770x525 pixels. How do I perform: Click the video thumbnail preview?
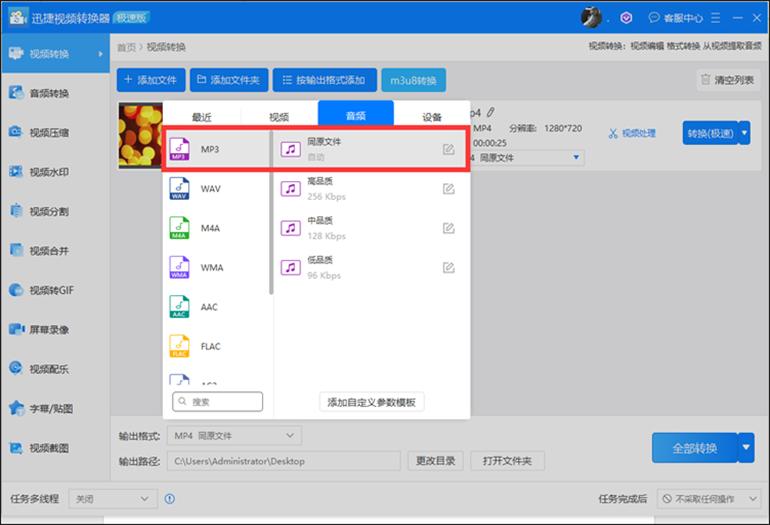[x=140, y=136]
